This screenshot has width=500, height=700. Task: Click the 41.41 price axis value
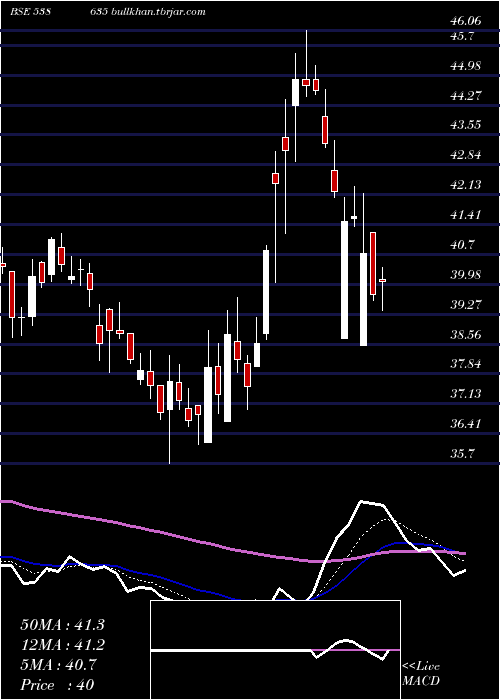click(466, 215)
